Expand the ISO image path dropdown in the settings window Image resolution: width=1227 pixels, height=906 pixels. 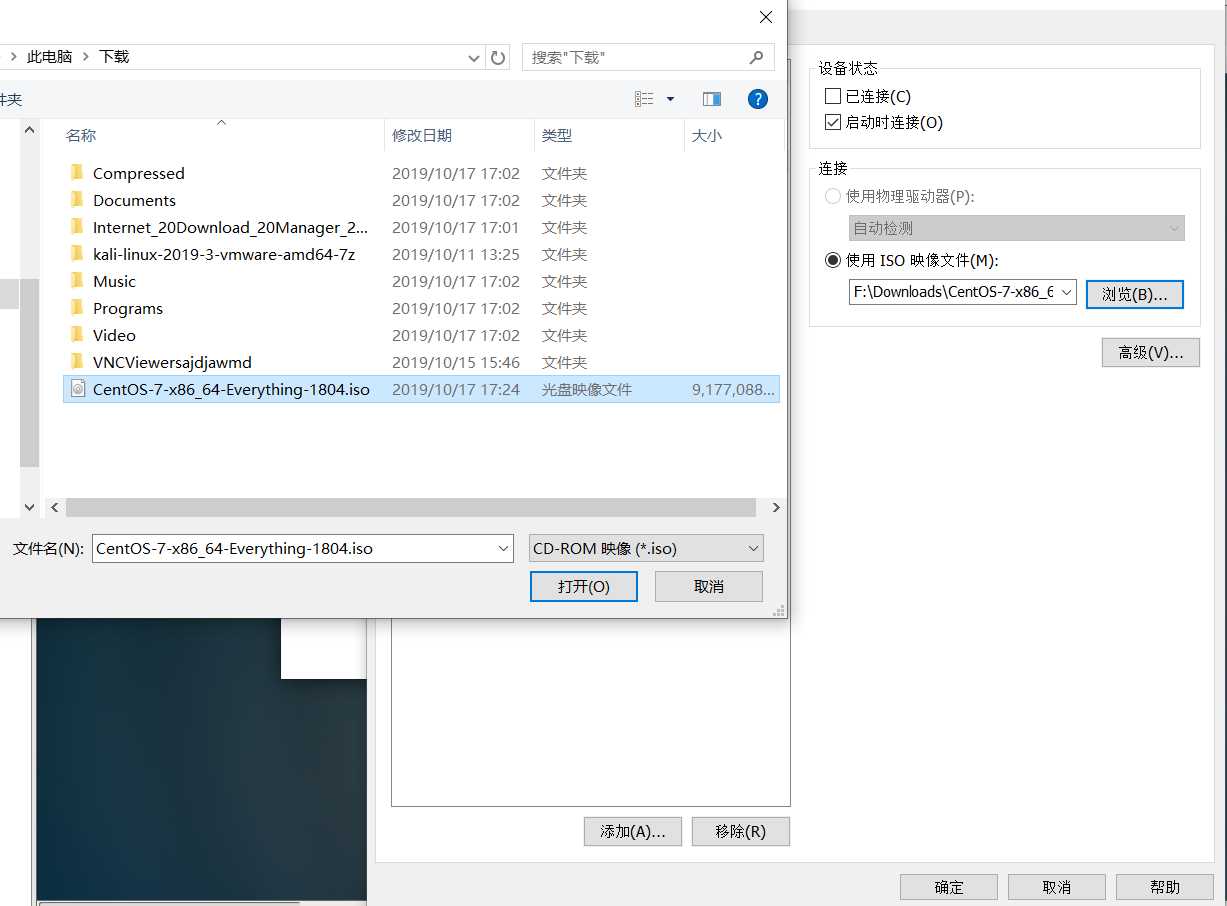tap(1066, 292)
